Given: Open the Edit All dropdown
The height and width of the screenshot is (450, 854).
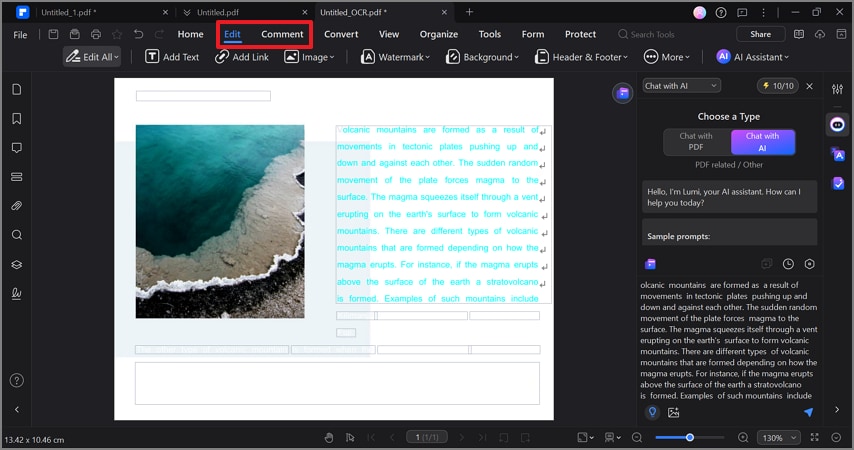Looking at the screenshot, I should (x=92, y=57).
